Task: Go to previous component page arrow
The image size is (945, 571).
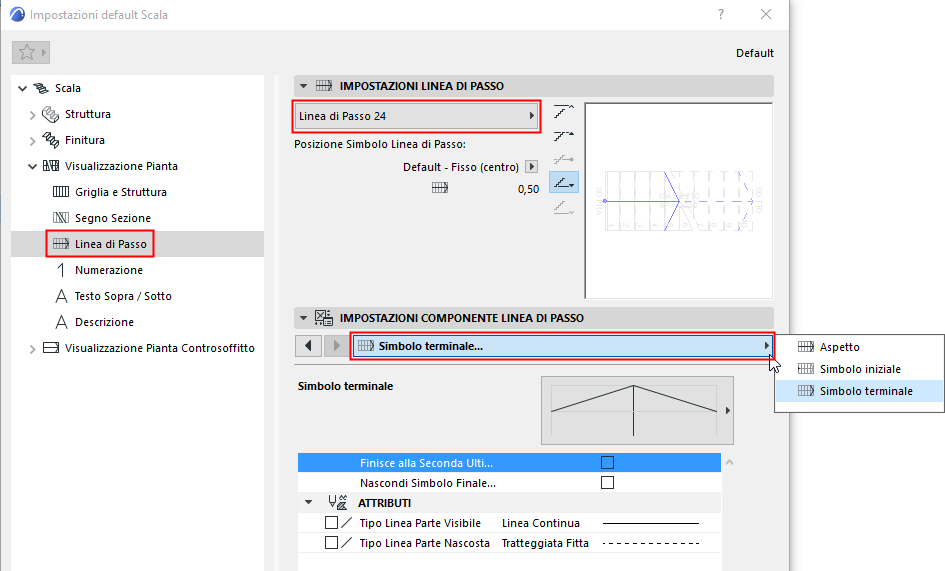Action: pos(309,345)
